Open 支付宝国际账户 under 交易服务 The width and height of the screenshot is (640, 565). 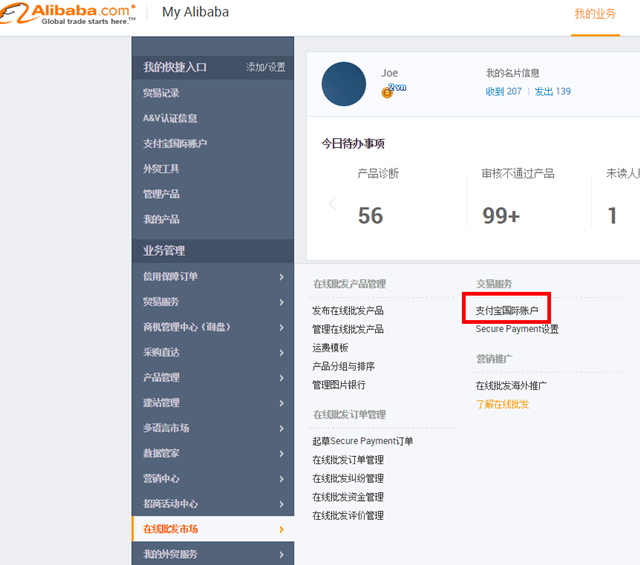(507, 310)
